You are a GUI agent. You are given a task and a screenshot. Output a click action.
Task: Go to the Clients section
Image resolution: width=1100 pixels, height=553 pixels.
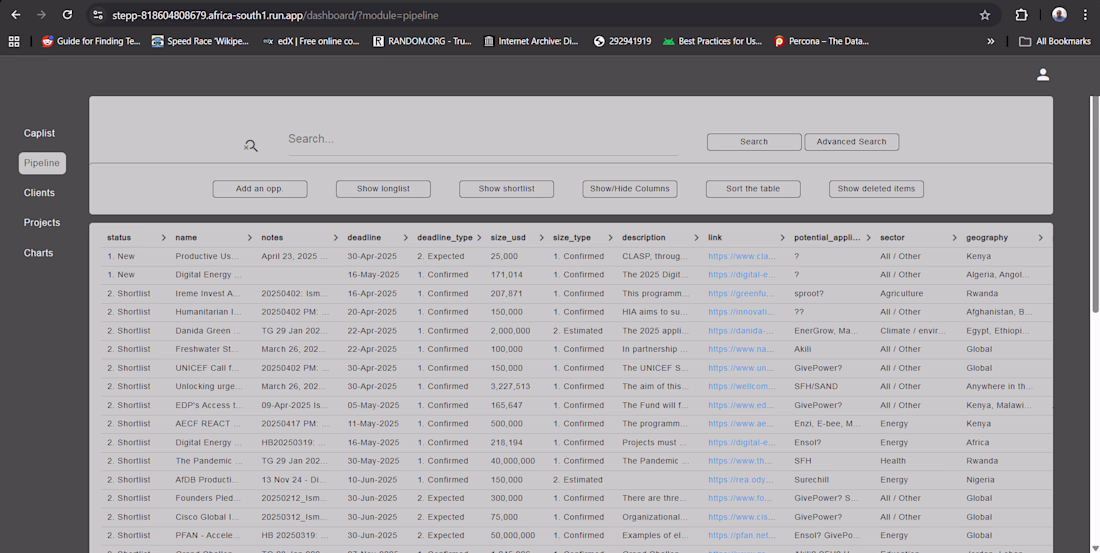point(40,193)
